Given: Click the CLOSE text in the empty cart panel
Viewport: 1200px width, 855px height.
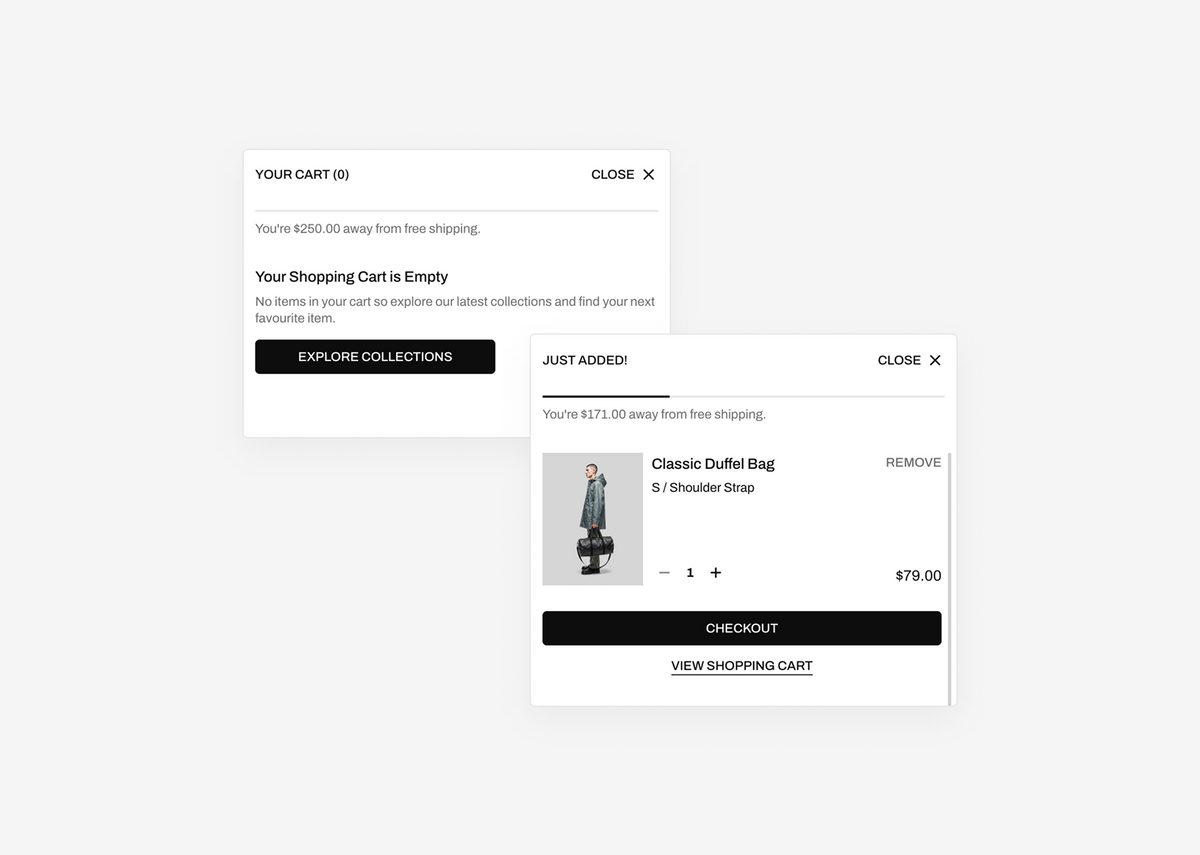Looking at the screenshot, I should [612, 175].
